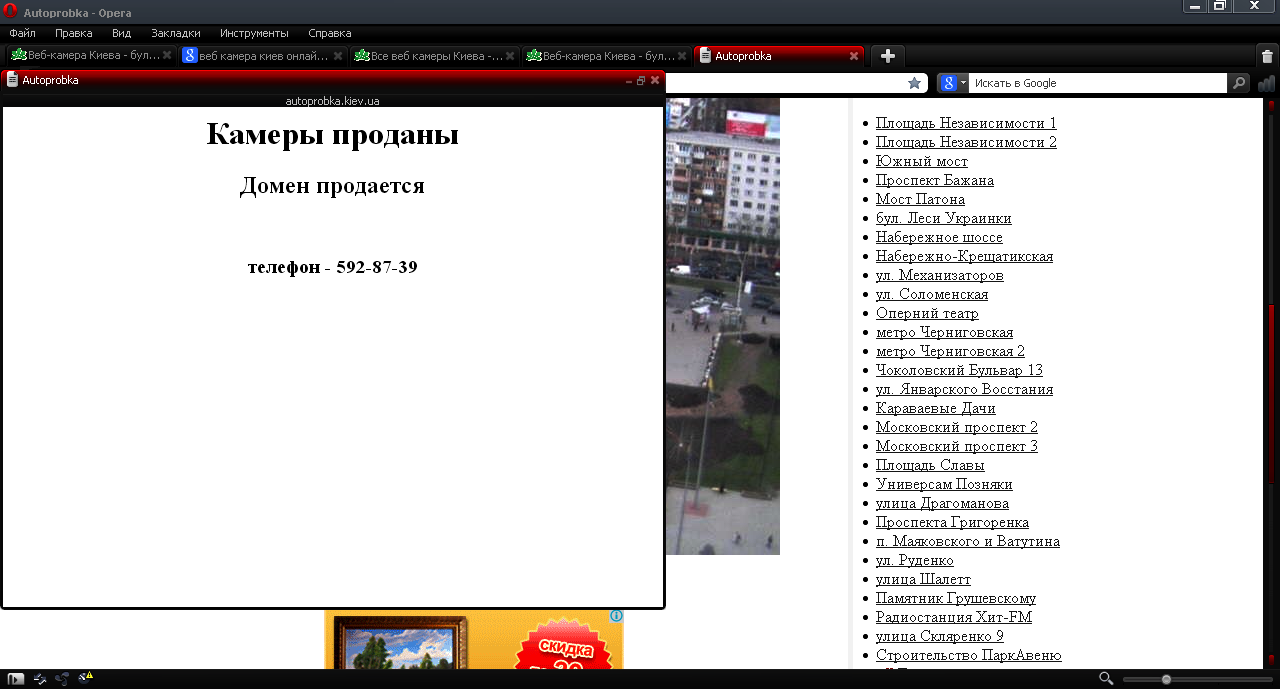This screenshot has height=689, width=1280.
Task: Open the Площадь Независимости 2 link
Action: tap(966, 142)
